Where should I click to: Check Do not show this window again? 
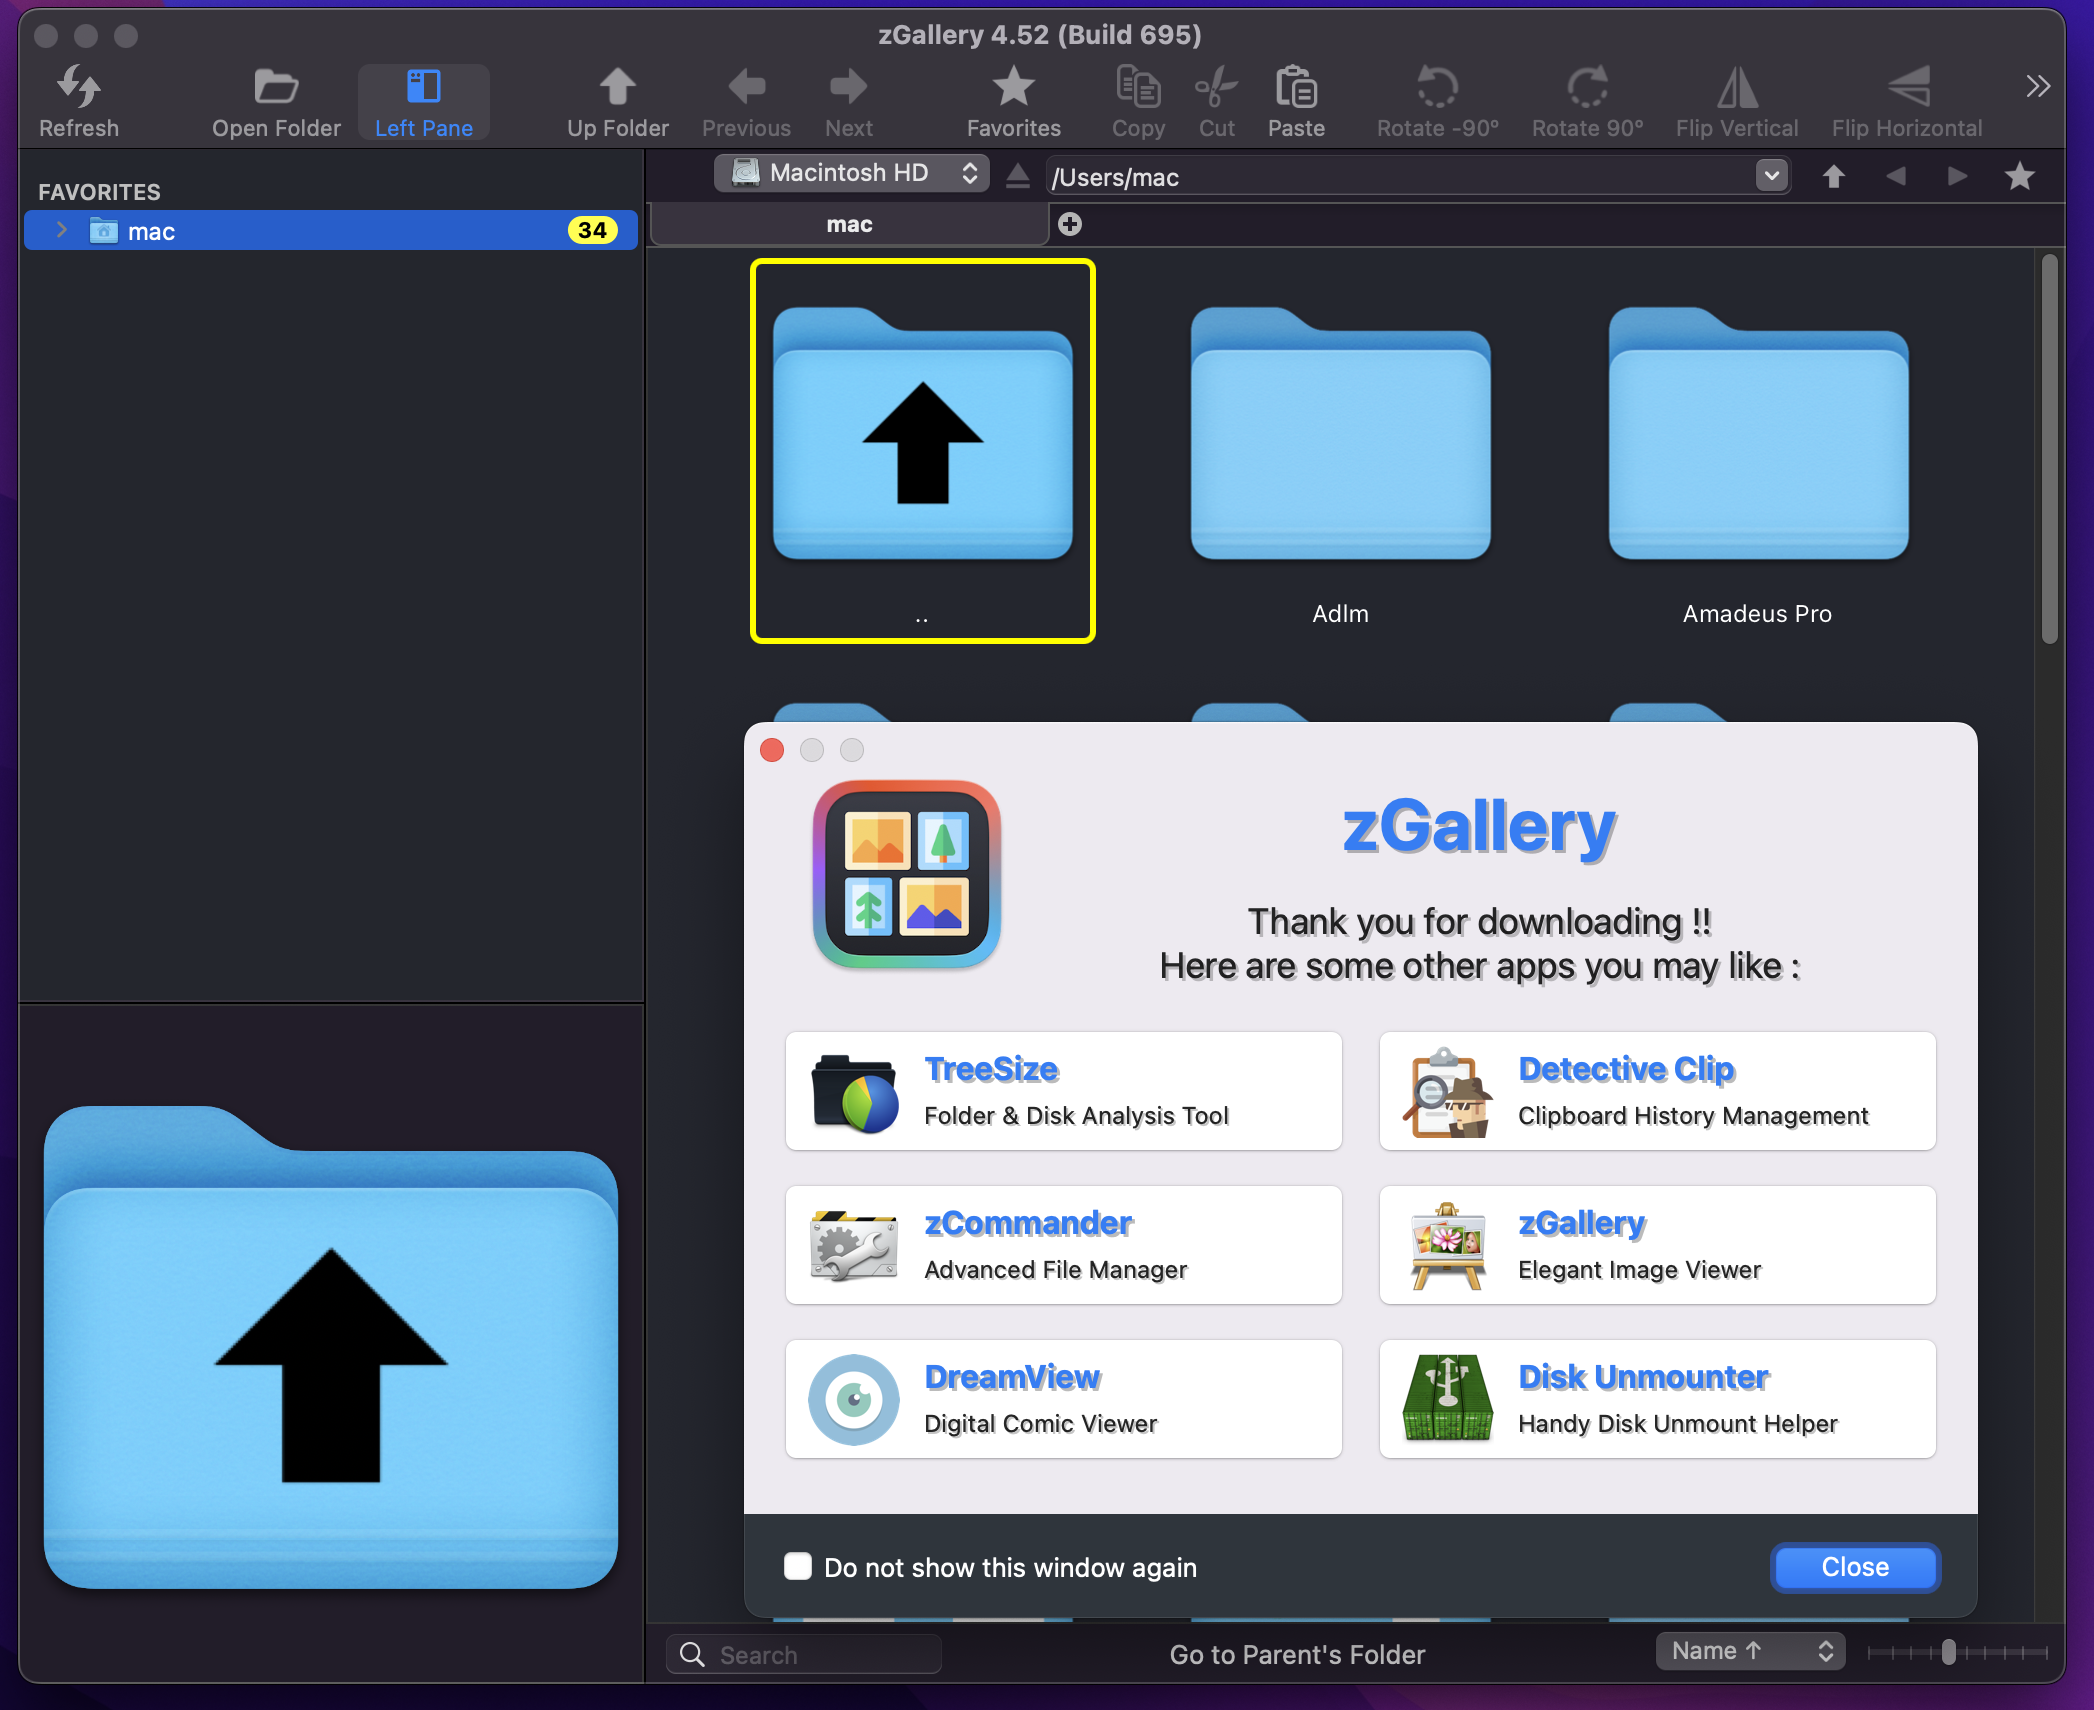tap(798, 1566)
